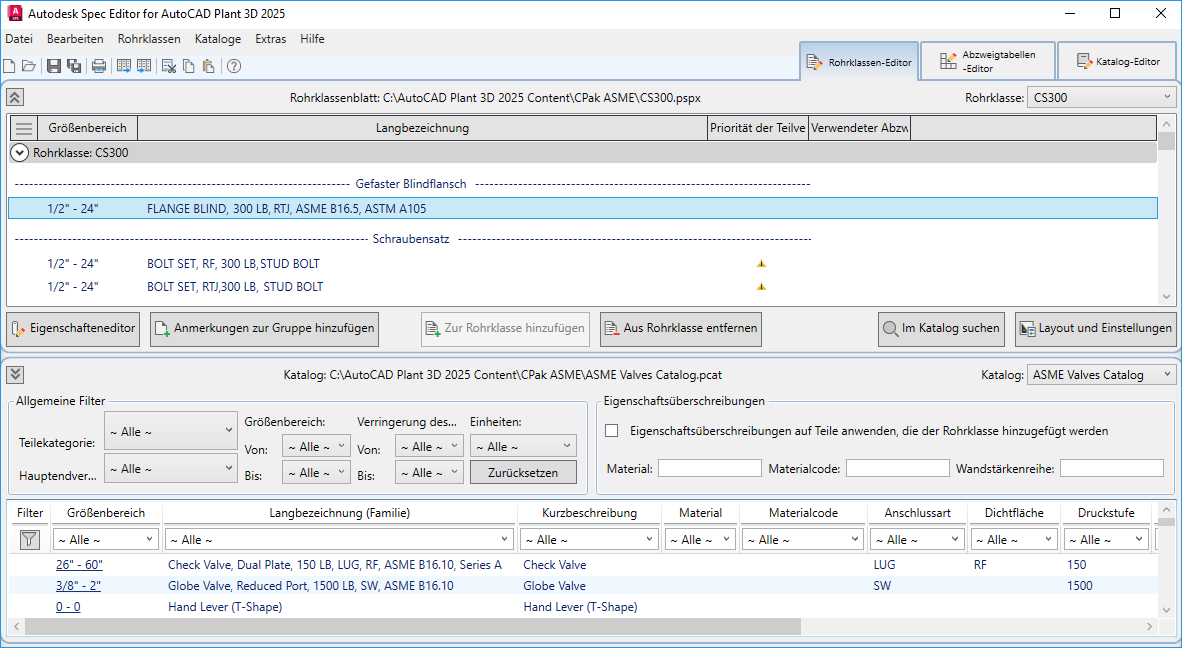
Task: Open the Datei menu
Action: 19,38
